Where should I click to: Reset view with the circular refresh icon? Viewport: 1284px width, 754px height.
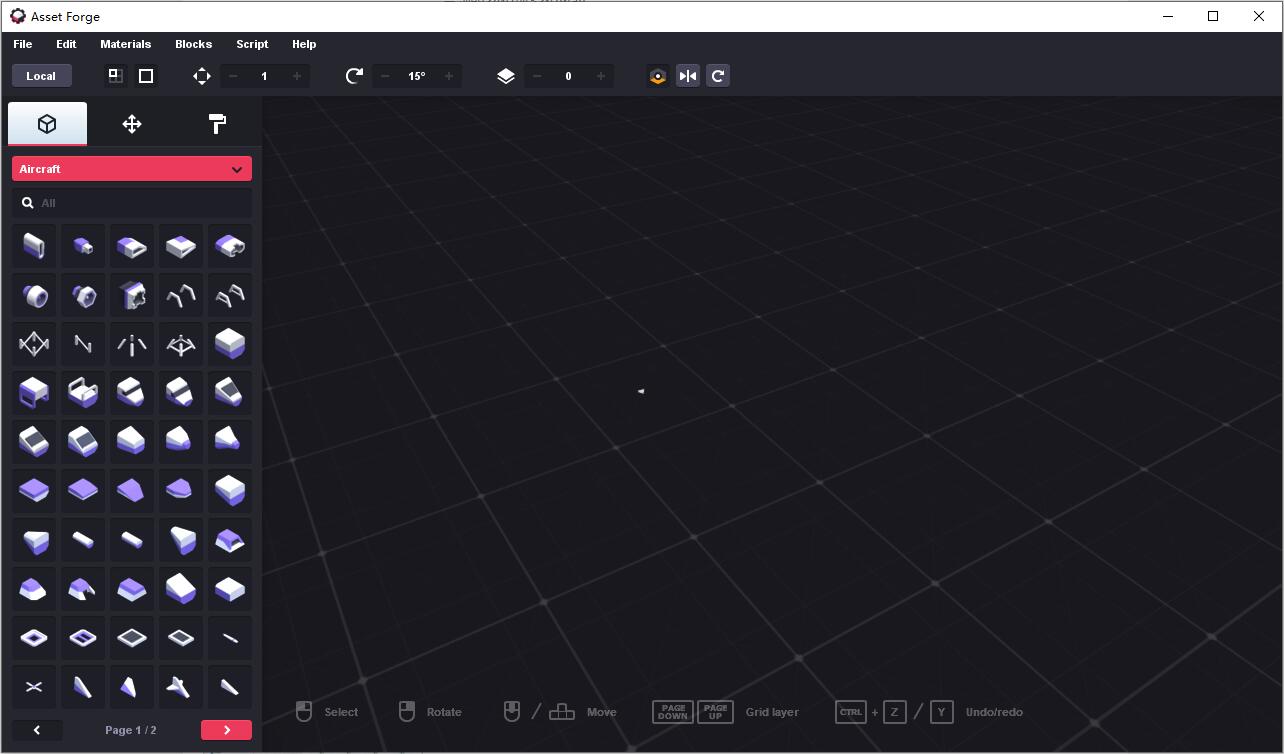tap(718, 75)
